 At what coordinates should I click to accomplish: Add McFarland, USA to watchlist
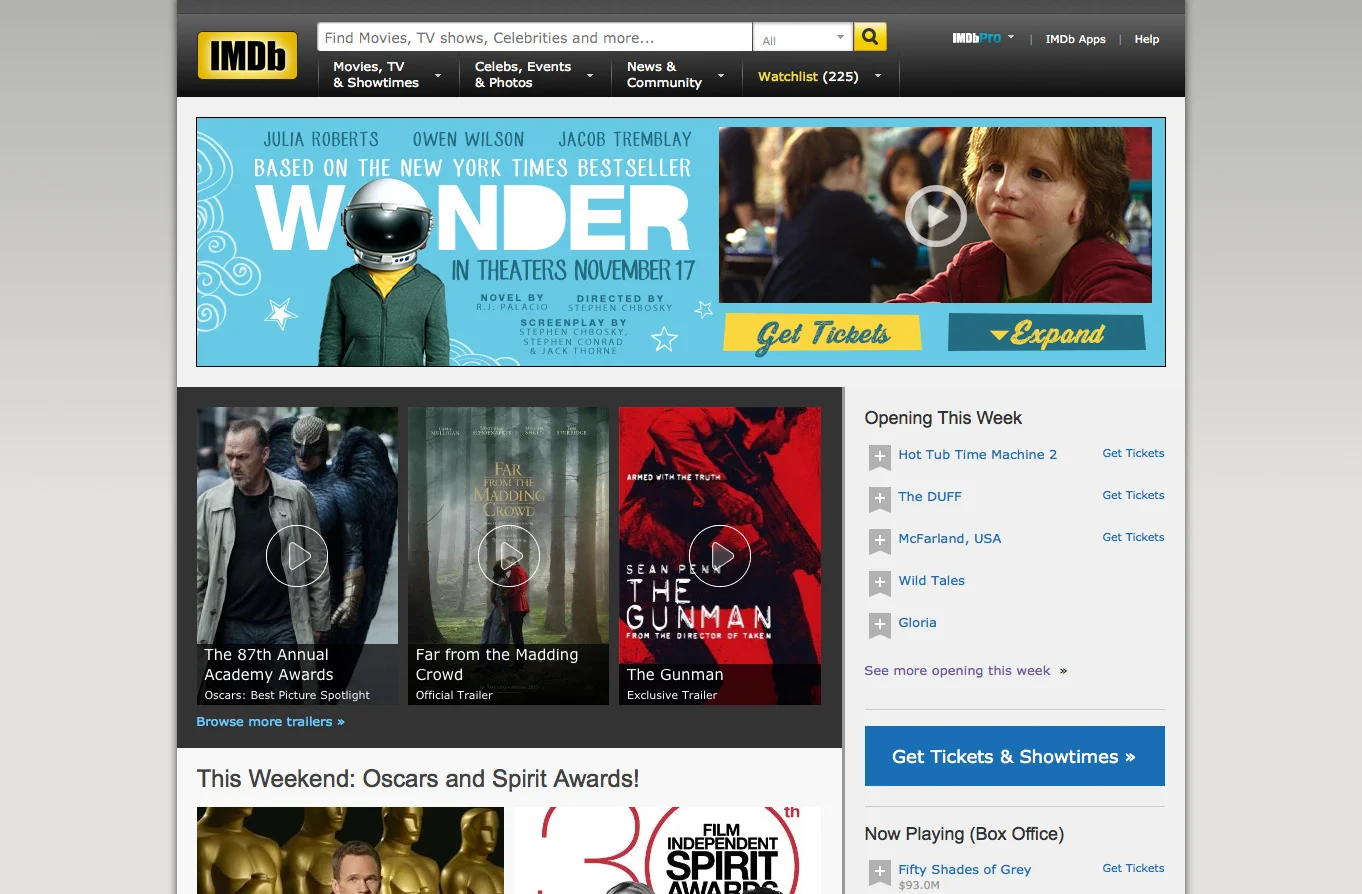880,542
